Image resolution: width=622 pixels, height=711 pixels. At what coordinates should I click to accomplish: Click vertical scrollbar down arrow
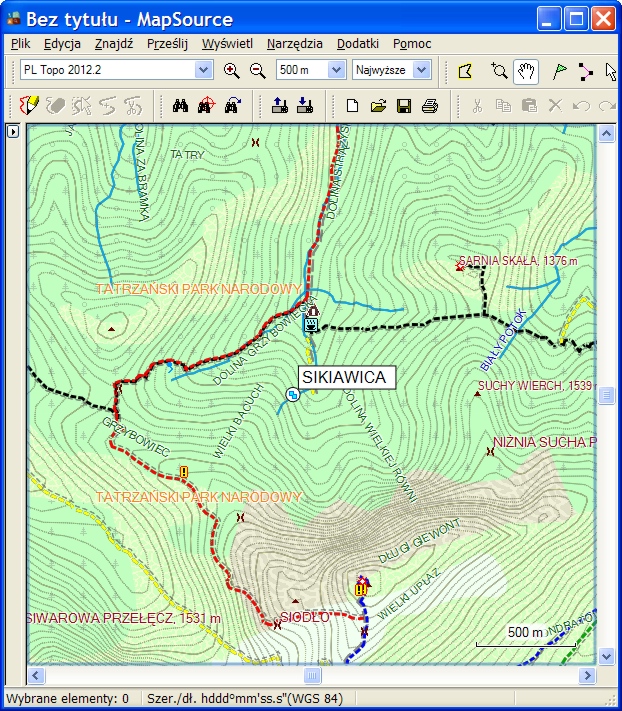tap(607, 656)
